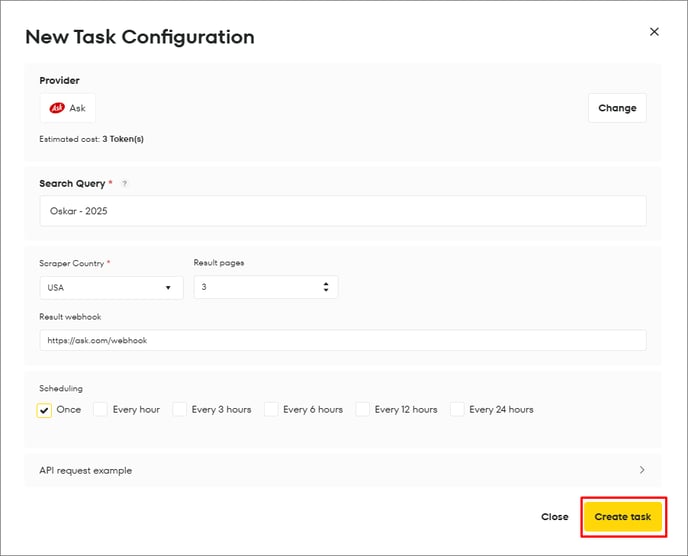Click the Scheduling label
The height and width of the screenshot is (556, 688).
[61, 388]
